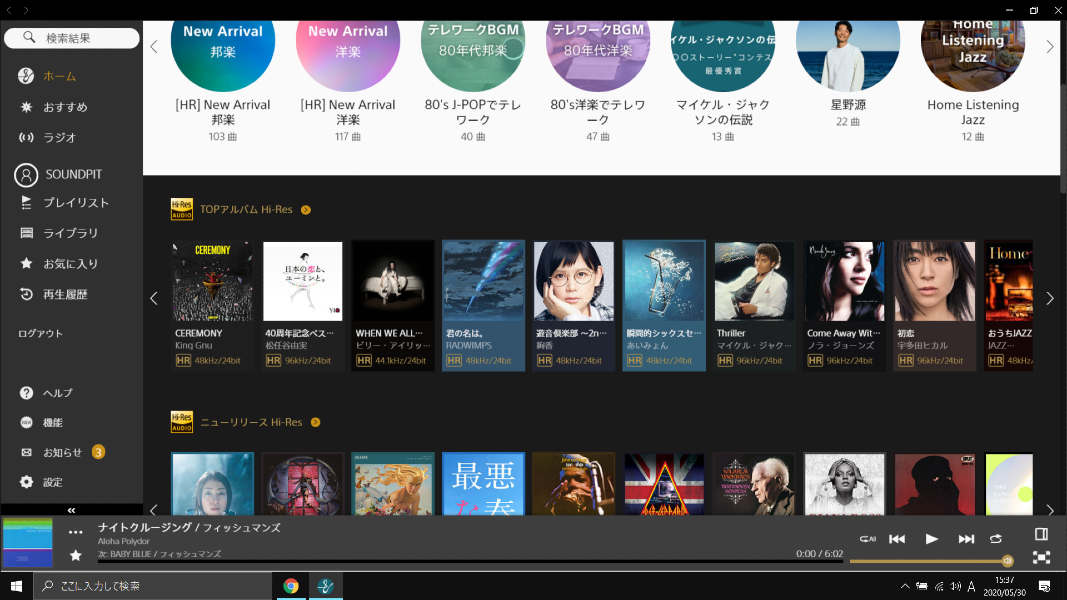The width and height of the screenshot is (1067, 600).
Task: Open 遊音倶楽部 album cover
Action: 574,281
